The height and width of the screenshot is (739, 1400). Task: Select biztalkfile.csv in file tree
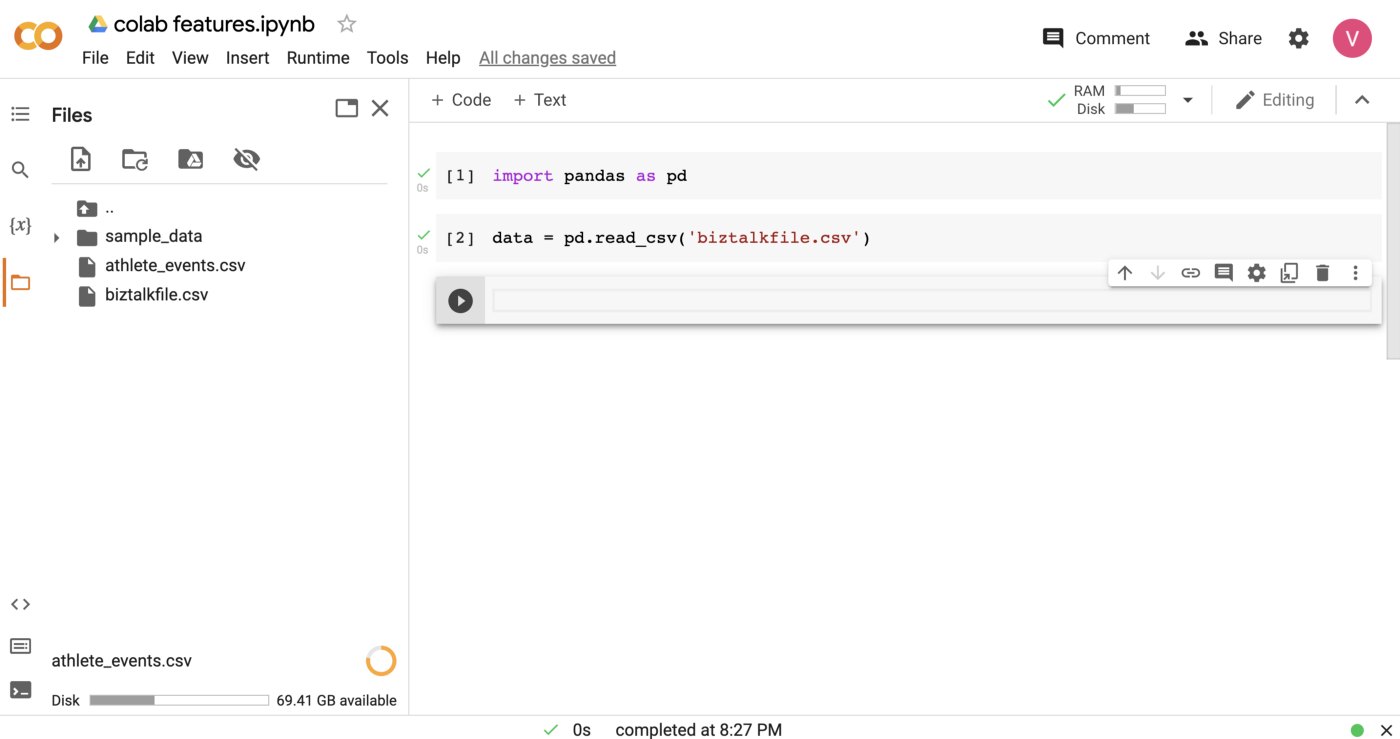pyautogui.click(x=157, y=295)
